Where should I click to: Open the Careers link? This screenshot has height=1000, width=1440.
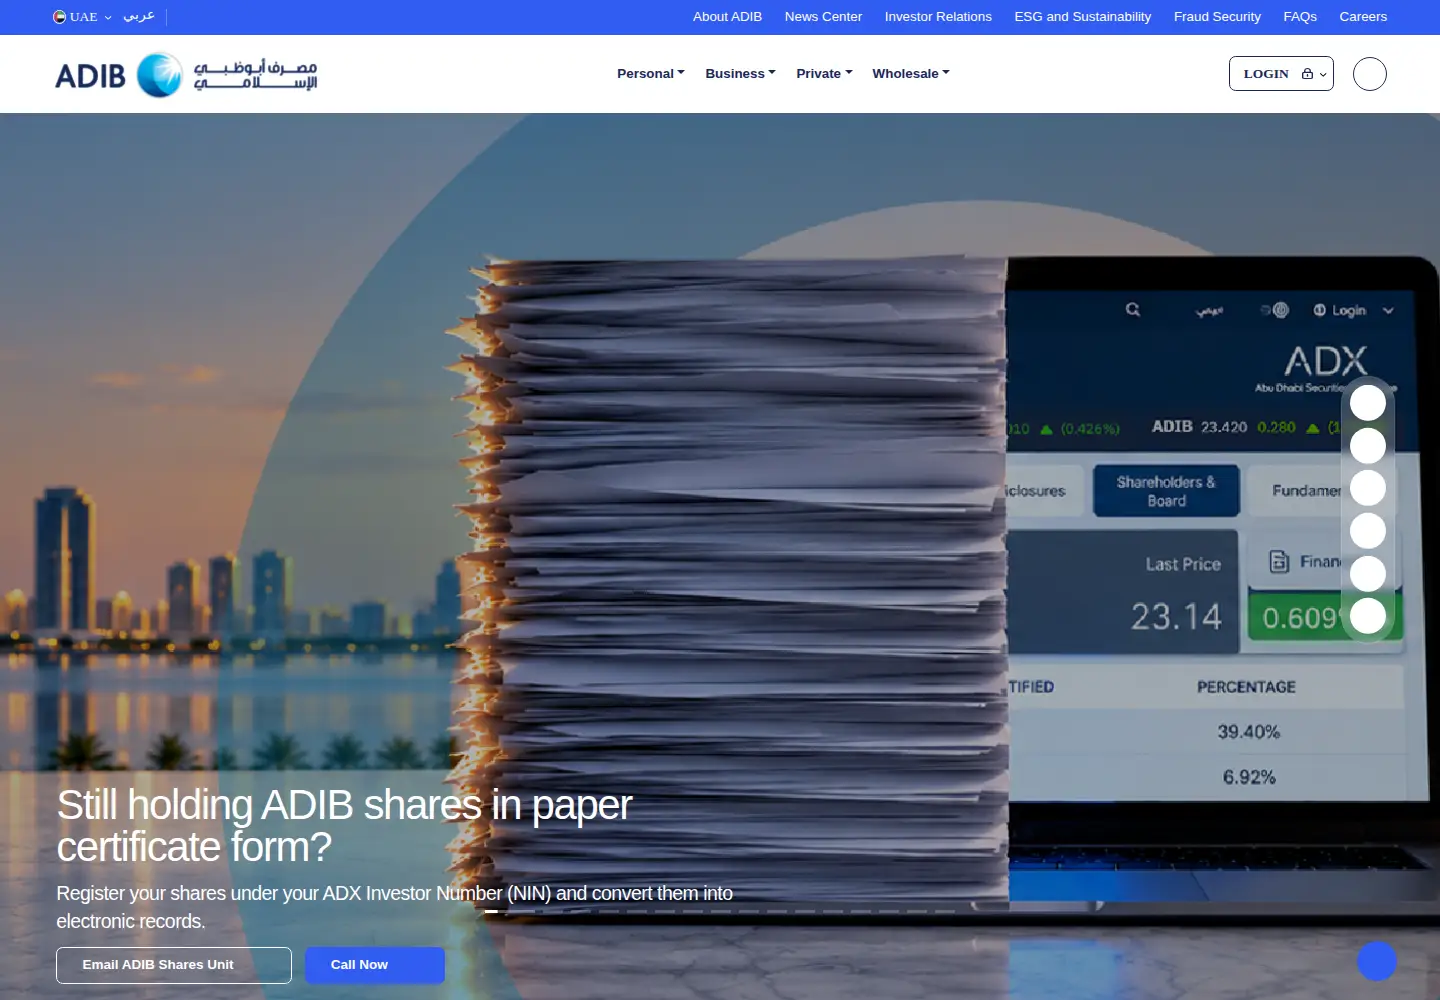1363,17
